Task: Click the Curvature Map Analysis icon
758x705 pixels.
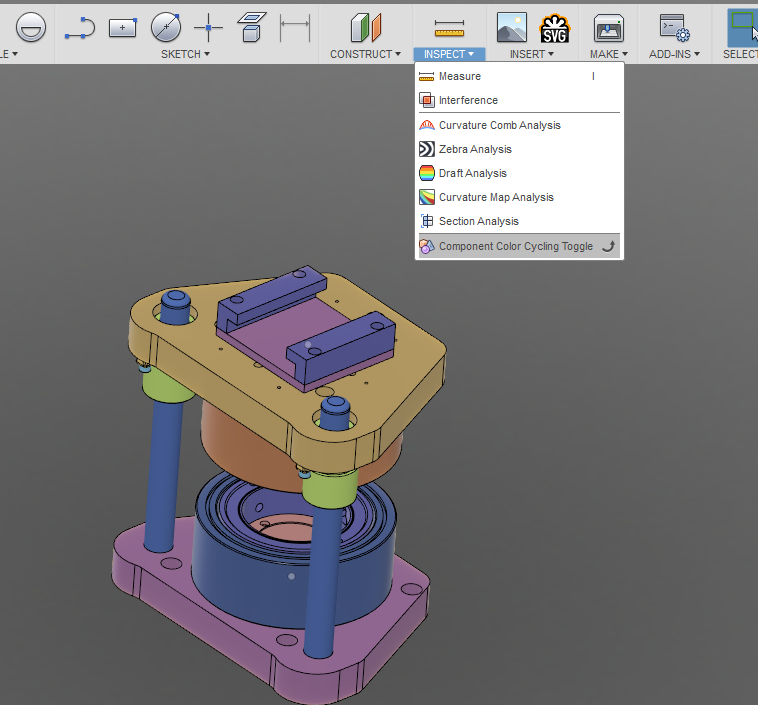Action: tap(426, 197)
